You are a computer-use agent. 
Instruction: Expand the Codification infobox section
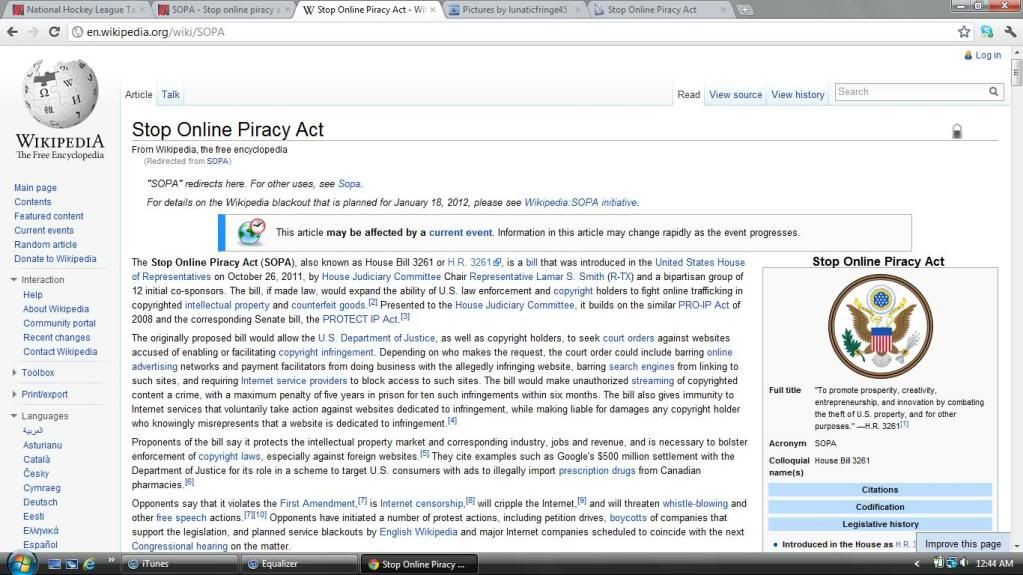point(879,506)
